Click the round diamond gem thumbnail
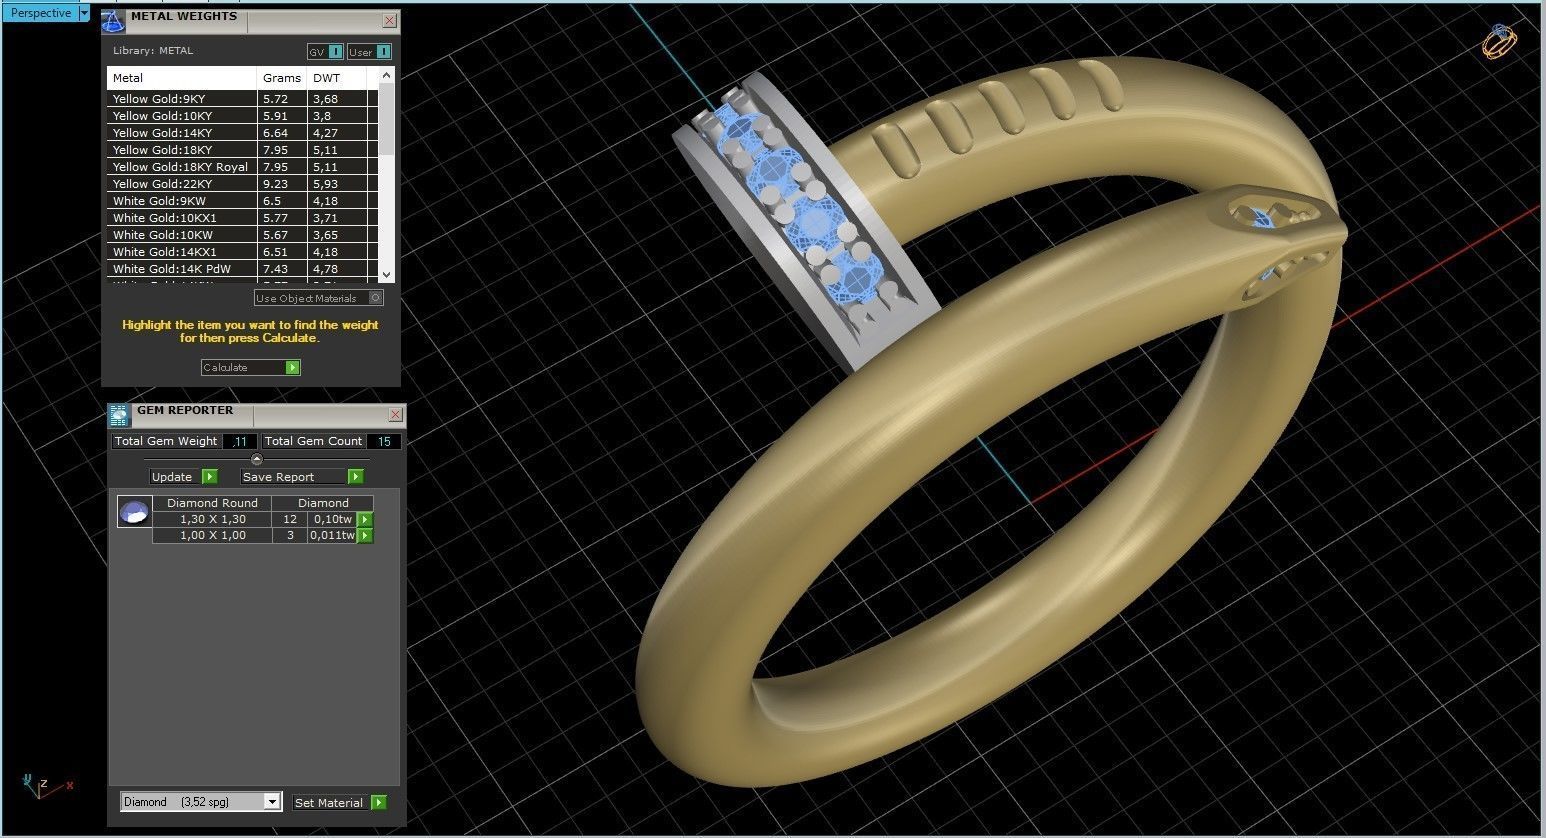Screen dimensions: 1546x838 pos(135,511)
